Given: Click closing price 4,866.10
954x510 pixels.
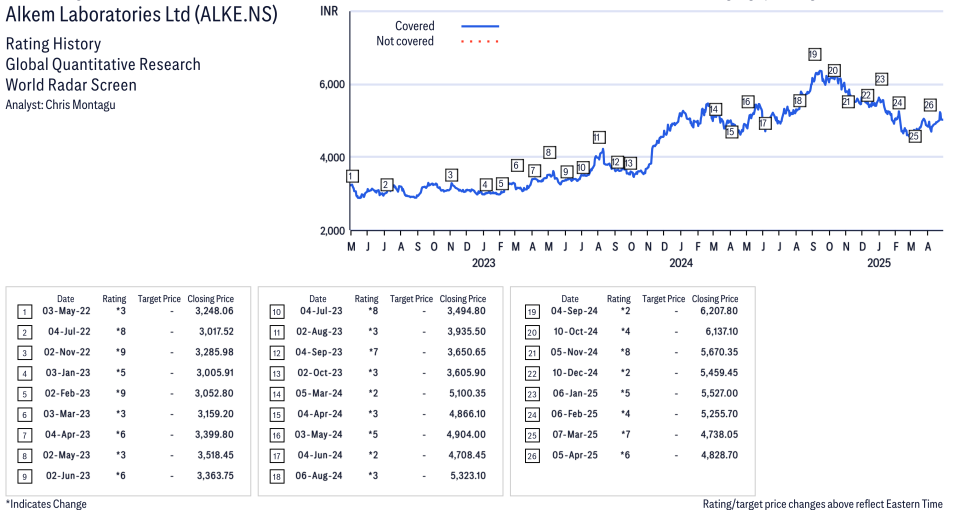Looking at the screenshot, I should point(467,414).
